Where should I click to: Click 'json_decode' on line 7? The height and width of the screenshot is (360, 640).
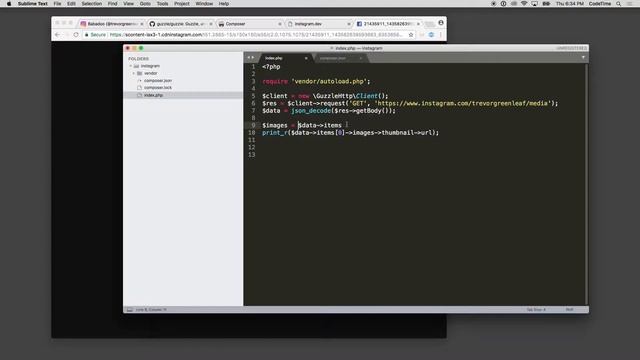[311, 111]
